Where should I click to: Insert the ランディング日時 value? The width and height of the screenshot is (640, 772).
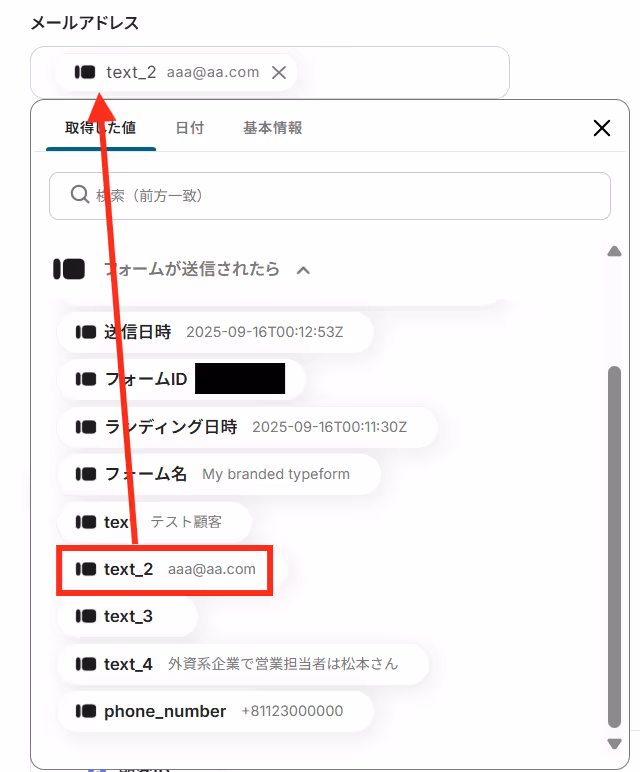[x=247, y=427]
